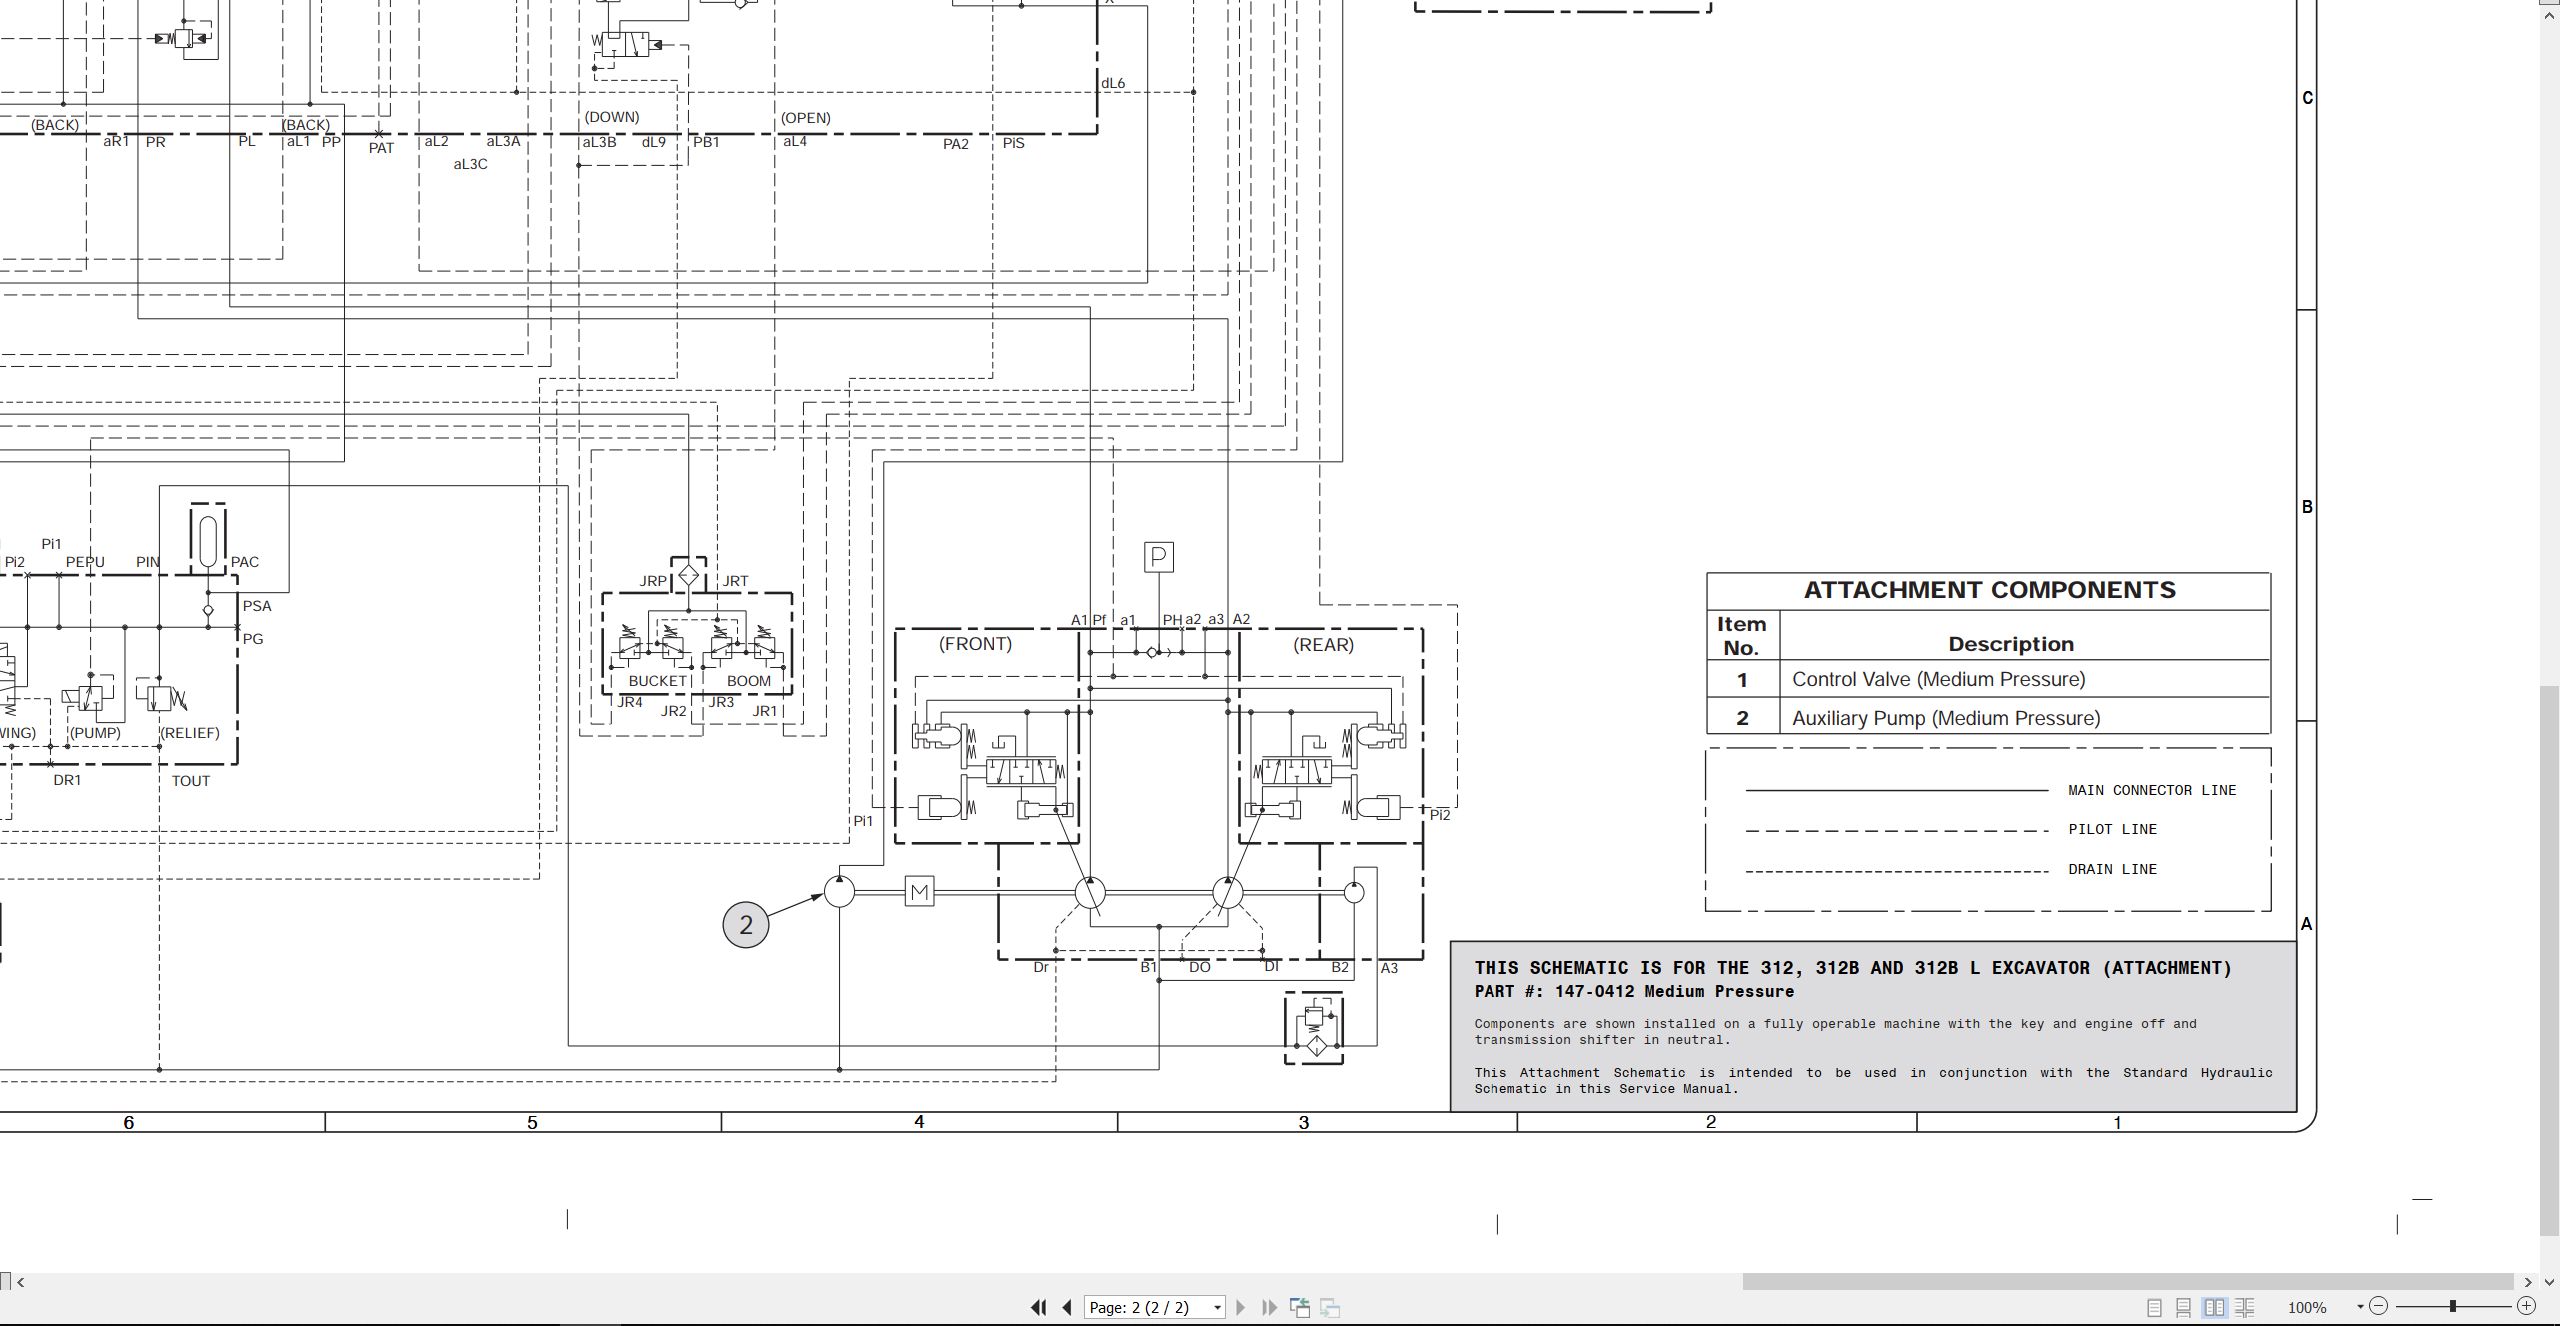Click 'Auxiliary Pump (Medium Pressure)' table row
2560x1326 pixels.
tap(1988, 718)
